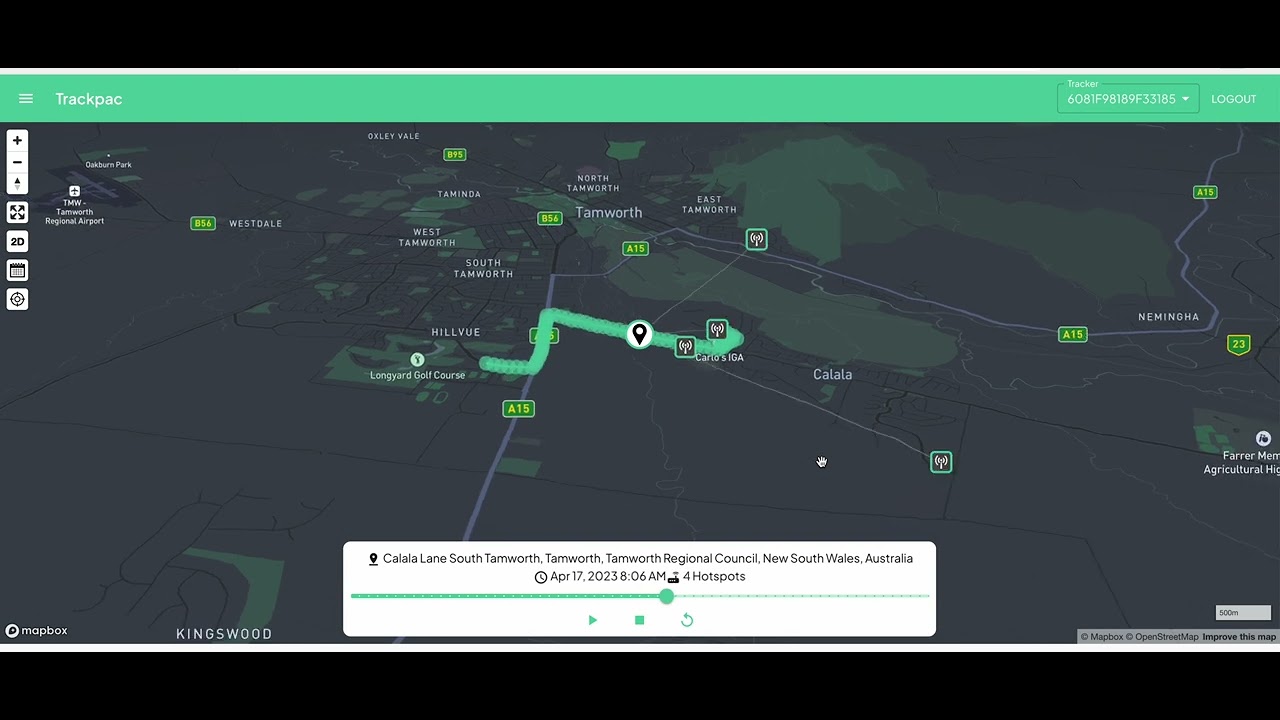This screenshot has width=1280, height=720.
Task: Click the KINGSWOOD map label
Action: click(x=224, y=634)
